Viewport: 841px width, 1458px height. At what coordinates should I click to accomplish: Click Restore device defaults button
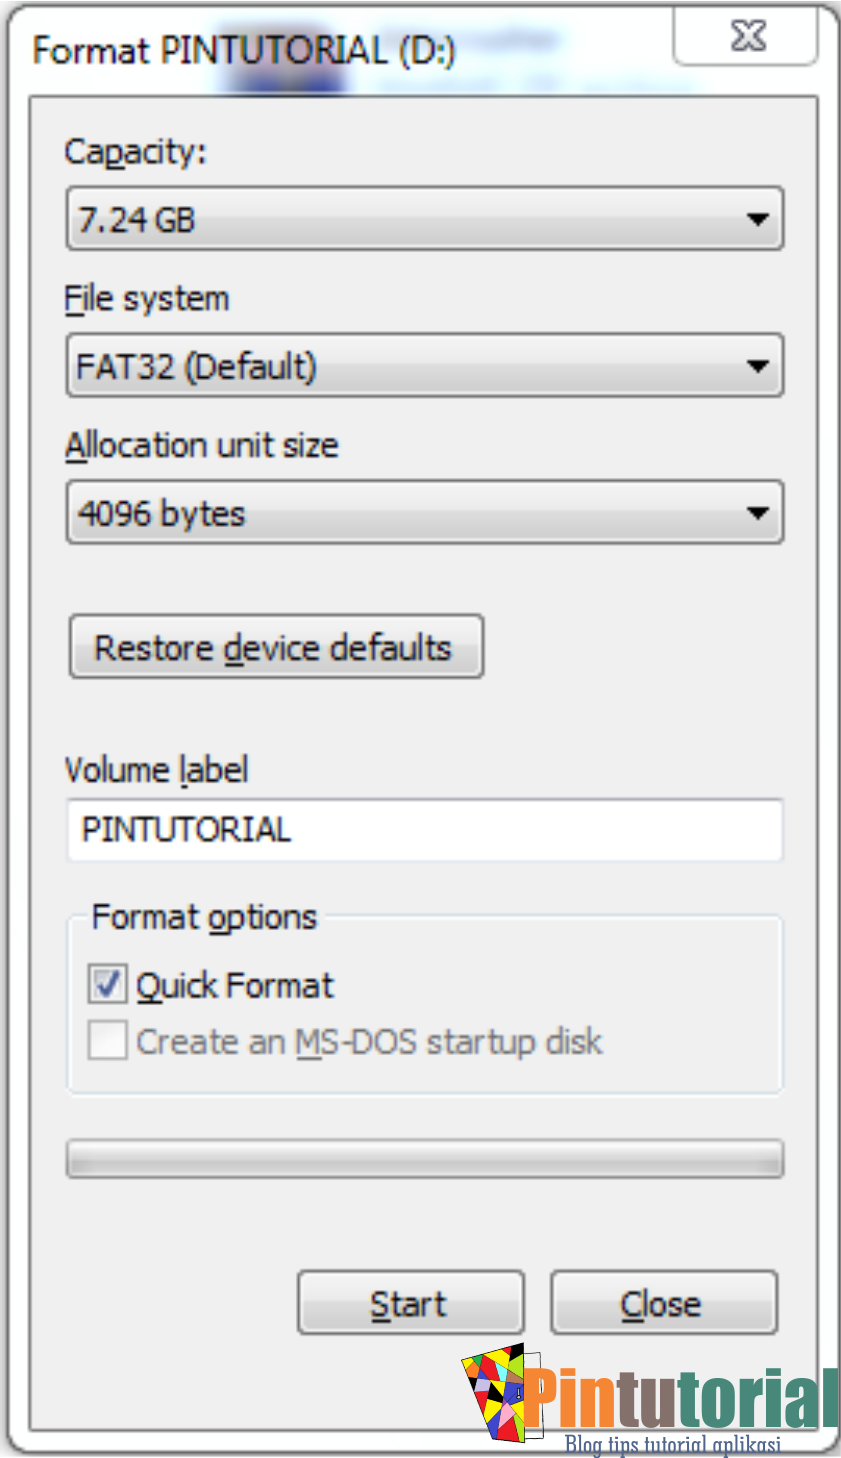click(275, 648)
